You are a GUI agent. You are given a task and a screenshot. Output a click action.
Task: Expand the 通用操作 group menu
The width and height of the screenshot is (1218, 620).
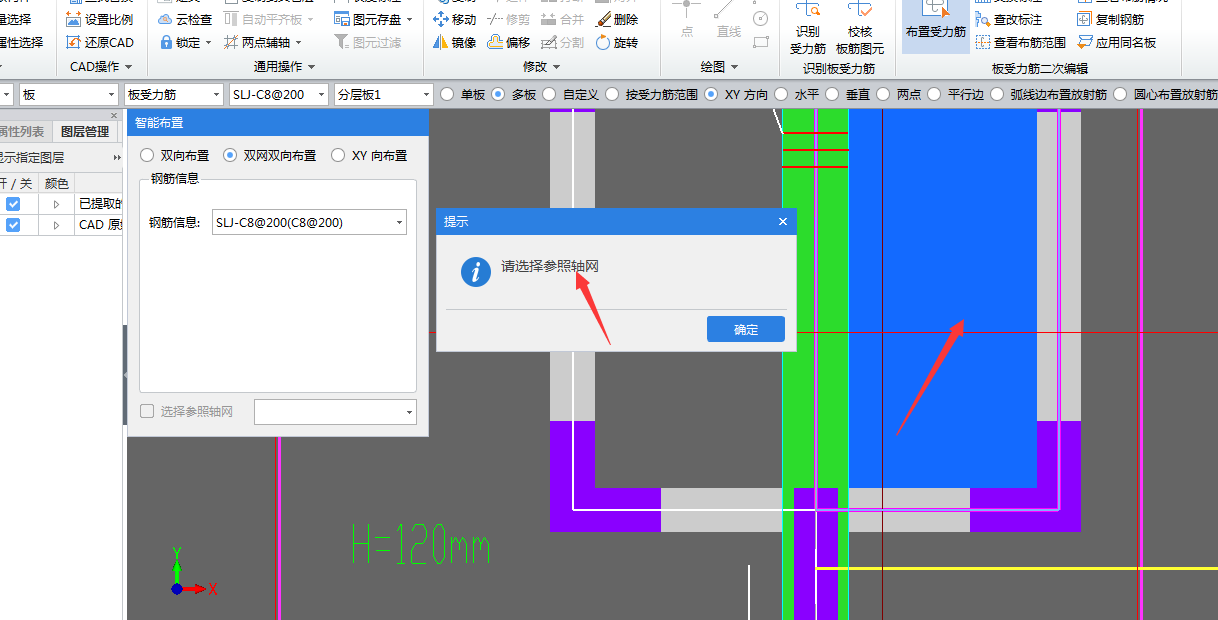pyautogui.click(x=285, y=67)
